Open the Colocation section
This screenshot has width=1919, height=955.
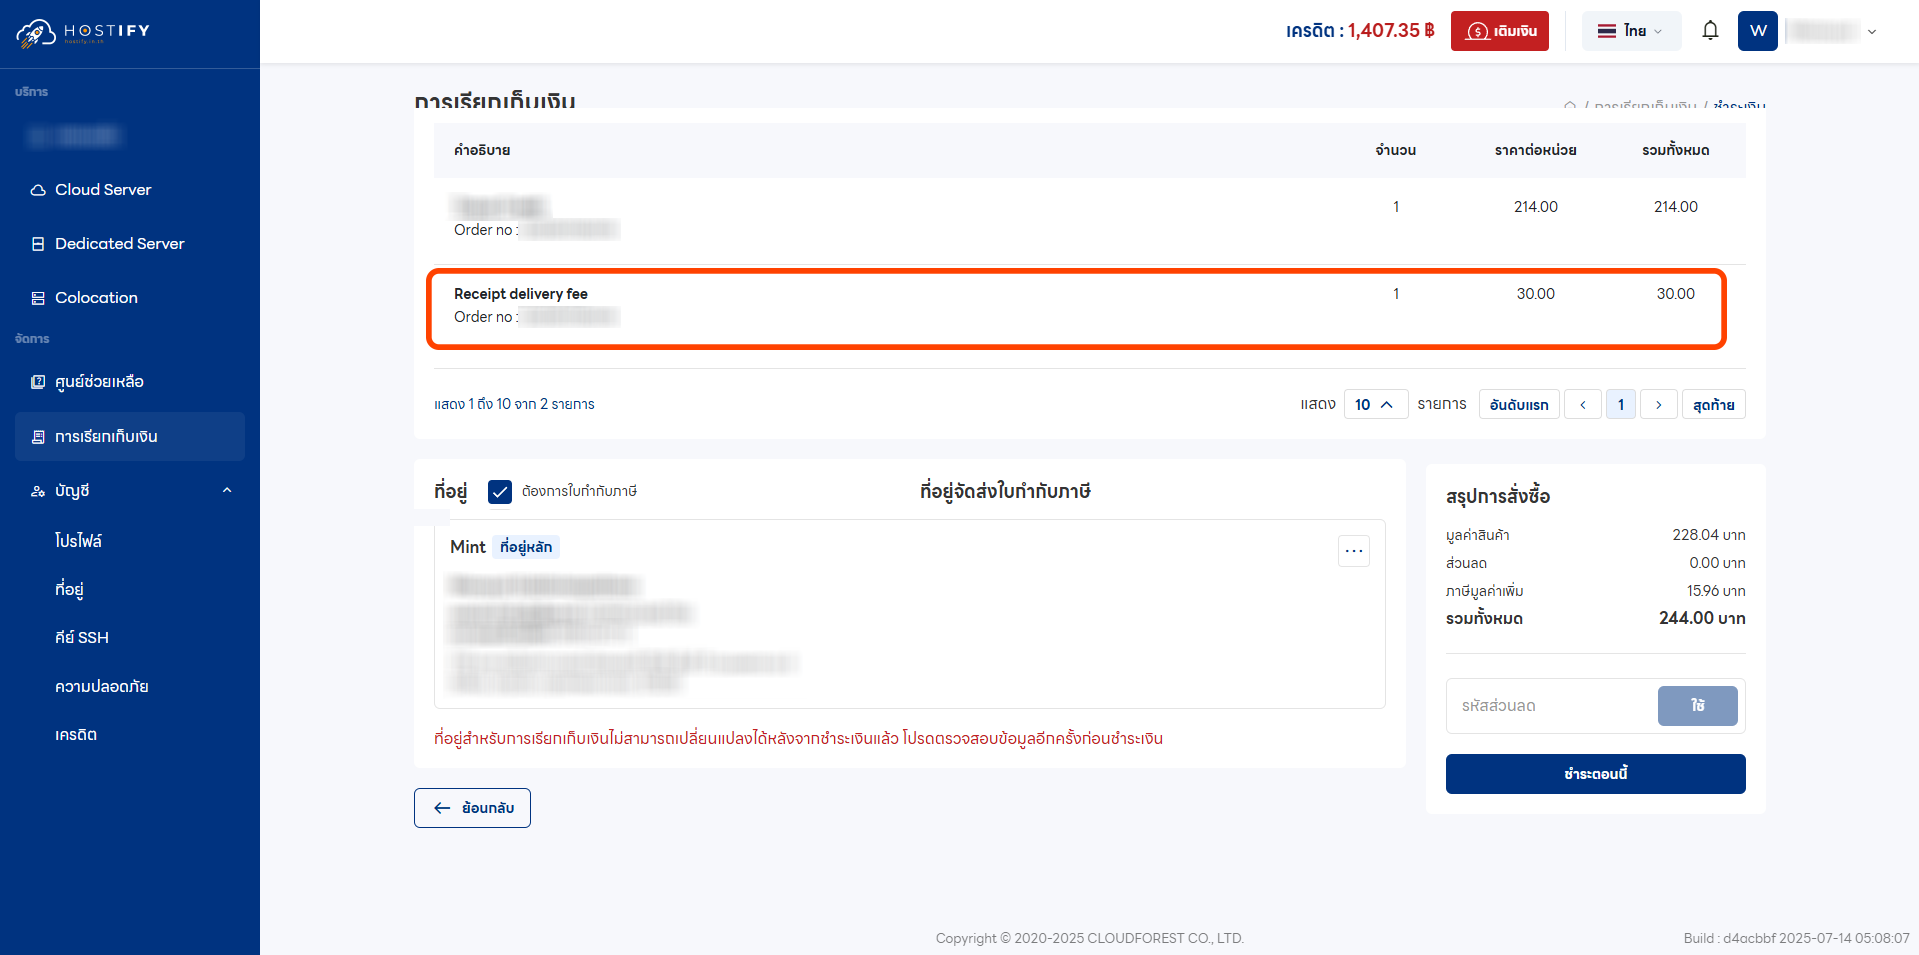click(96, 297)
